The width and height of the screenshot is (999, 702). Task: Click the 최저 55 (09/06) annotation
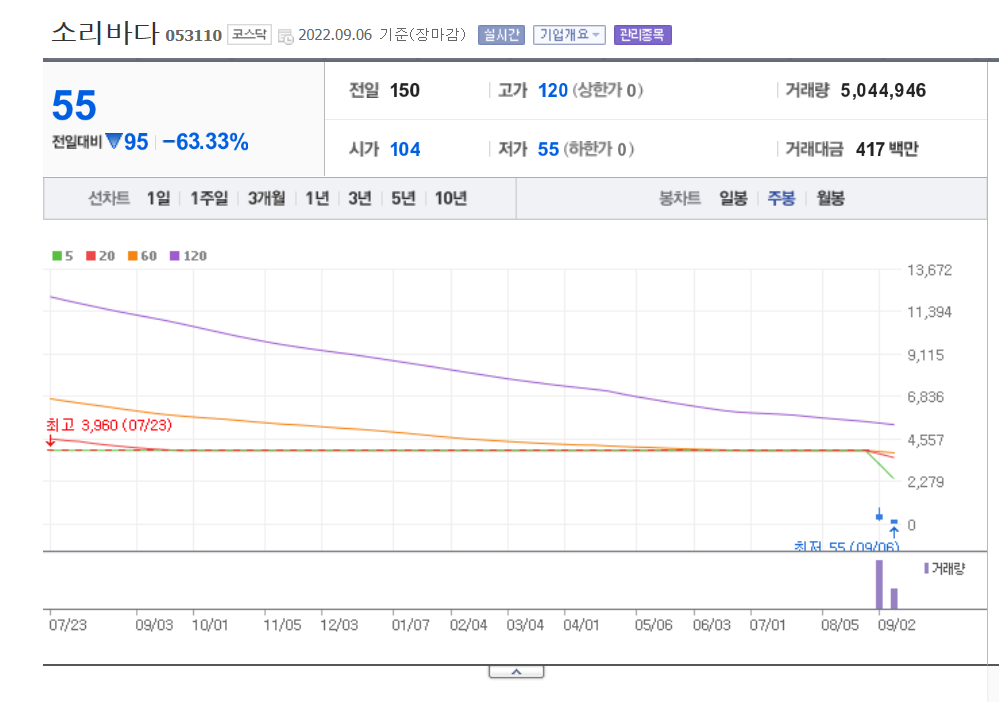click(x=846, y=546)
